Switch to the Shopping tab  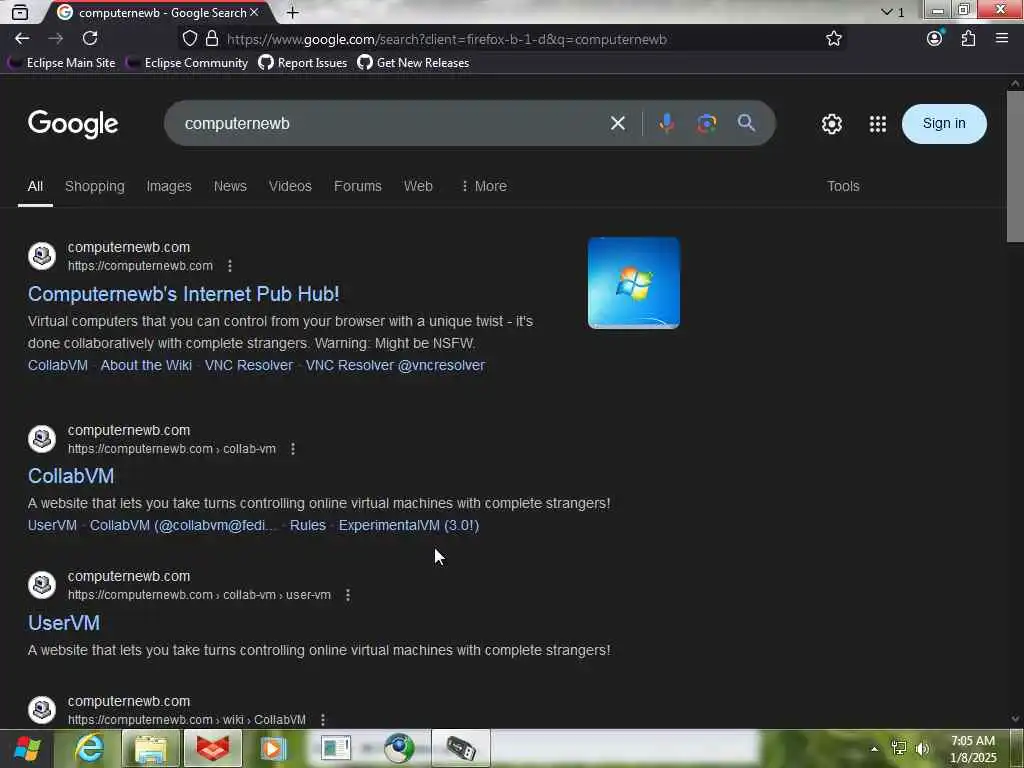[x=95, y=186]
